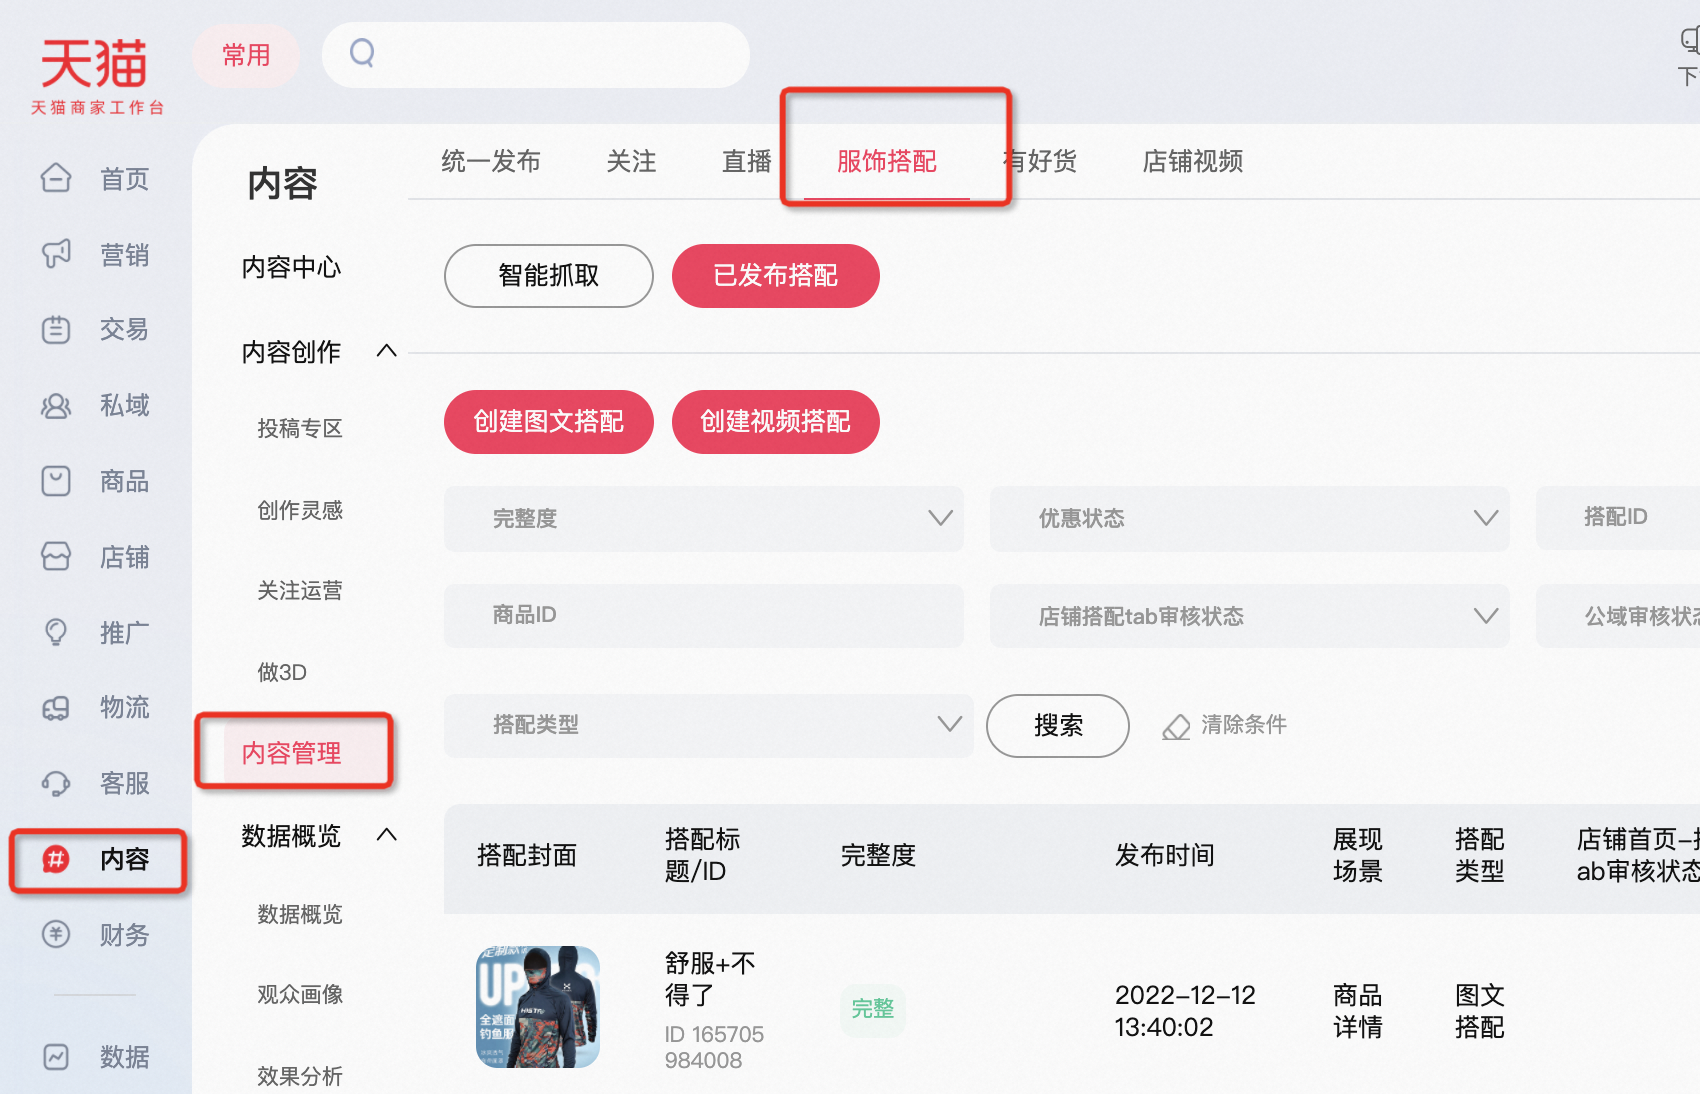The image size is (1700, 1094).
Task: Open 创作灵感 in the side menu
Action: point(300,510)
